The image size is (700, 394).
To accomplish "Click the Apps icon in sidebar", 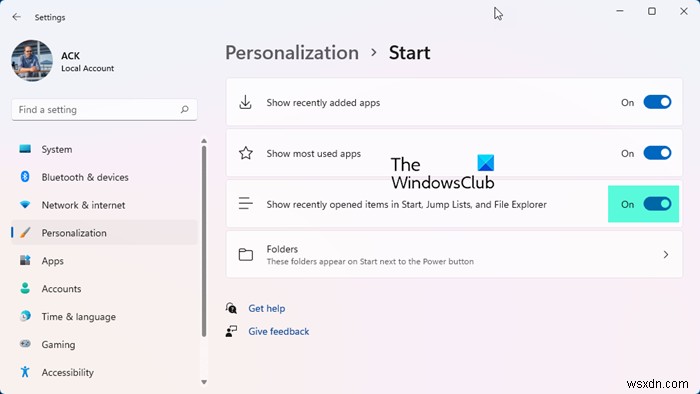I will [x=25, y=260].
